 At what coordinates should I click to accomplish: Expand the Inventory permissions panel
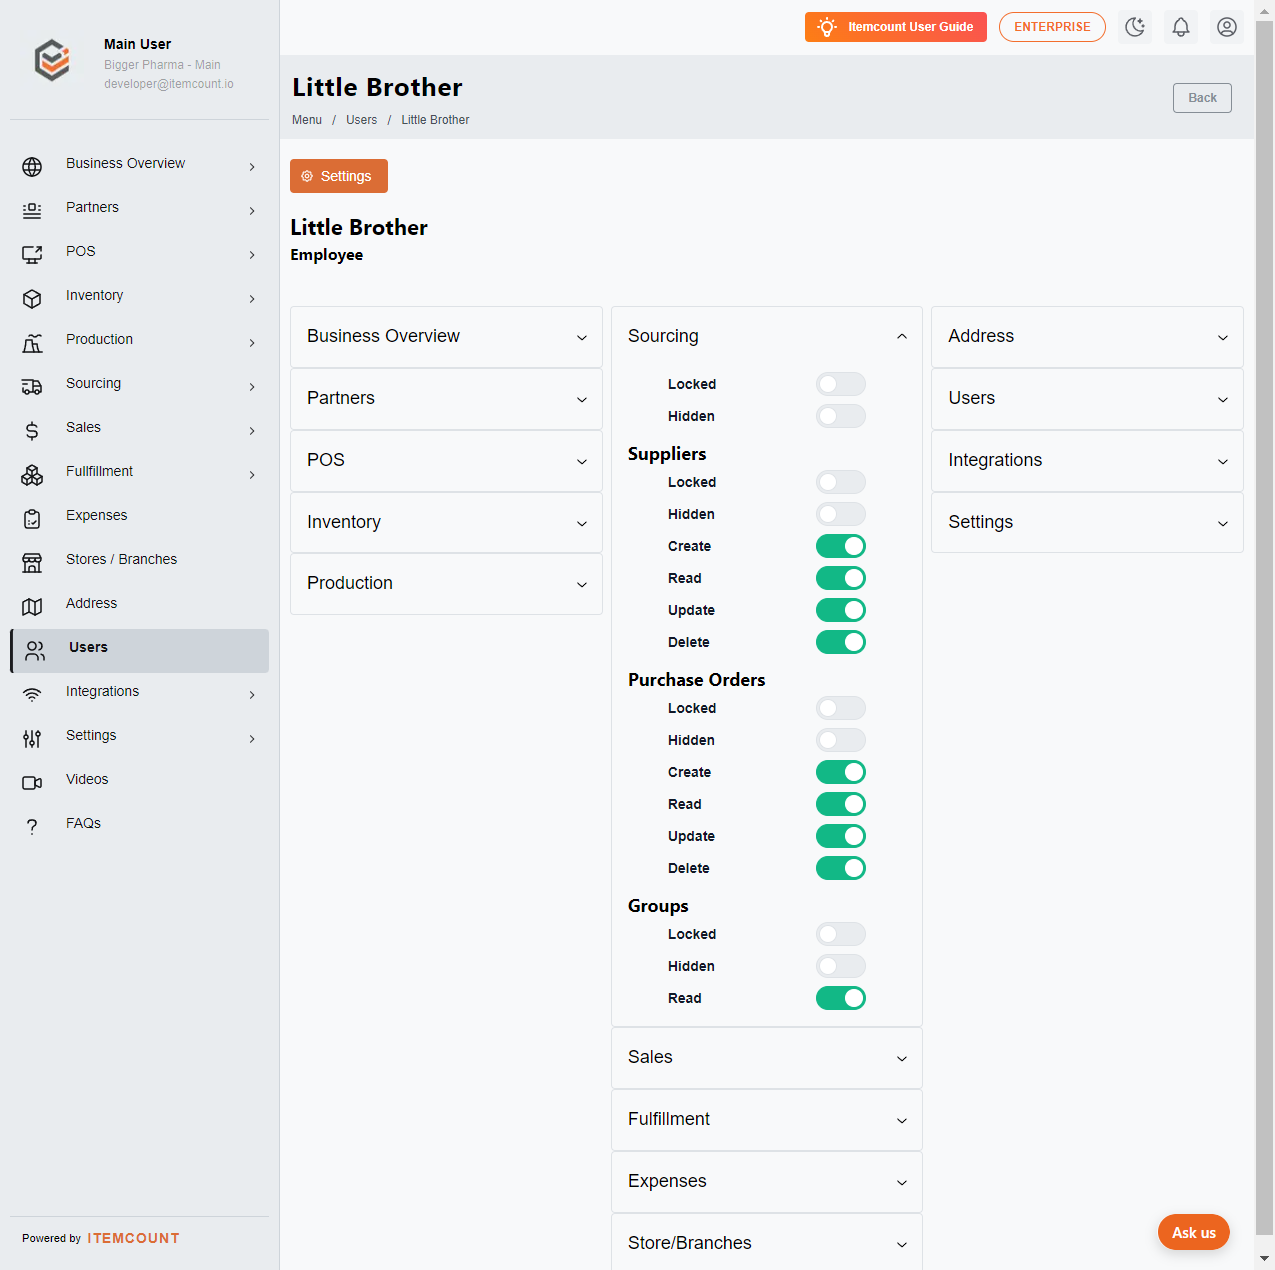446,523
